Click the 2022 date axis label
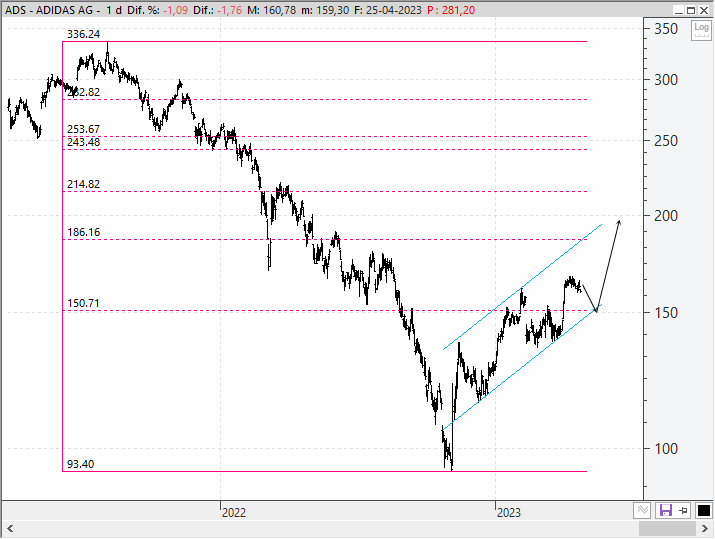Viewport: 715px width, 539px height. tap(233, 513)
